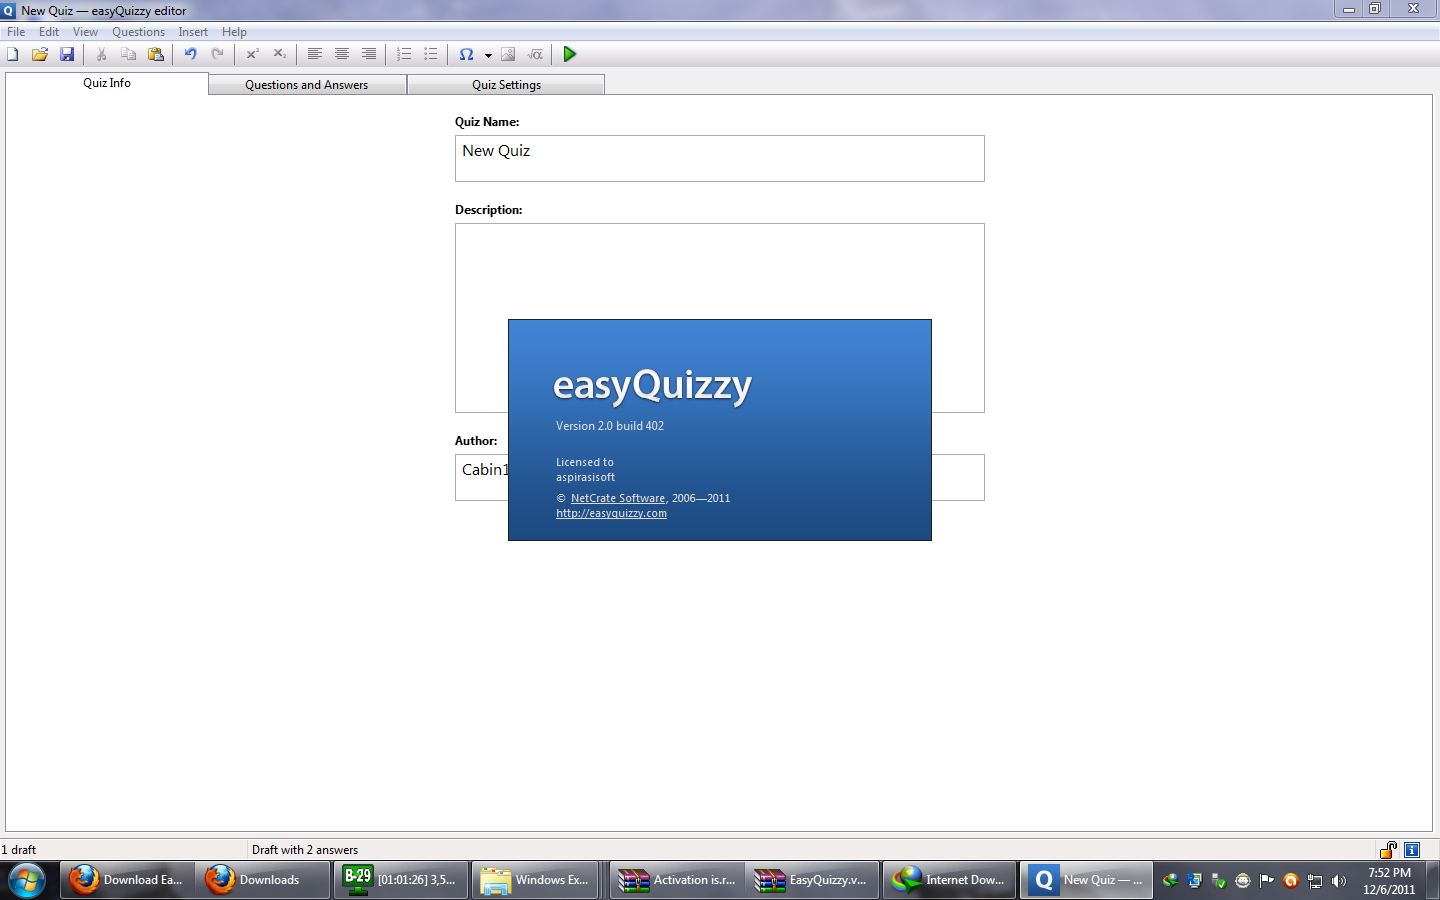Open the Quiz Settings tab

[505, 84]
